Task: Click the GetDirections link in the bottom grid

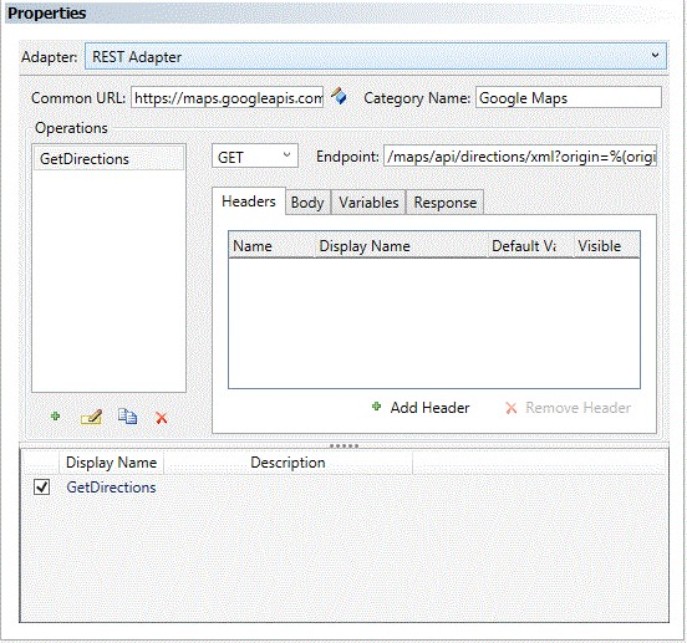Action: pos(111,488)
